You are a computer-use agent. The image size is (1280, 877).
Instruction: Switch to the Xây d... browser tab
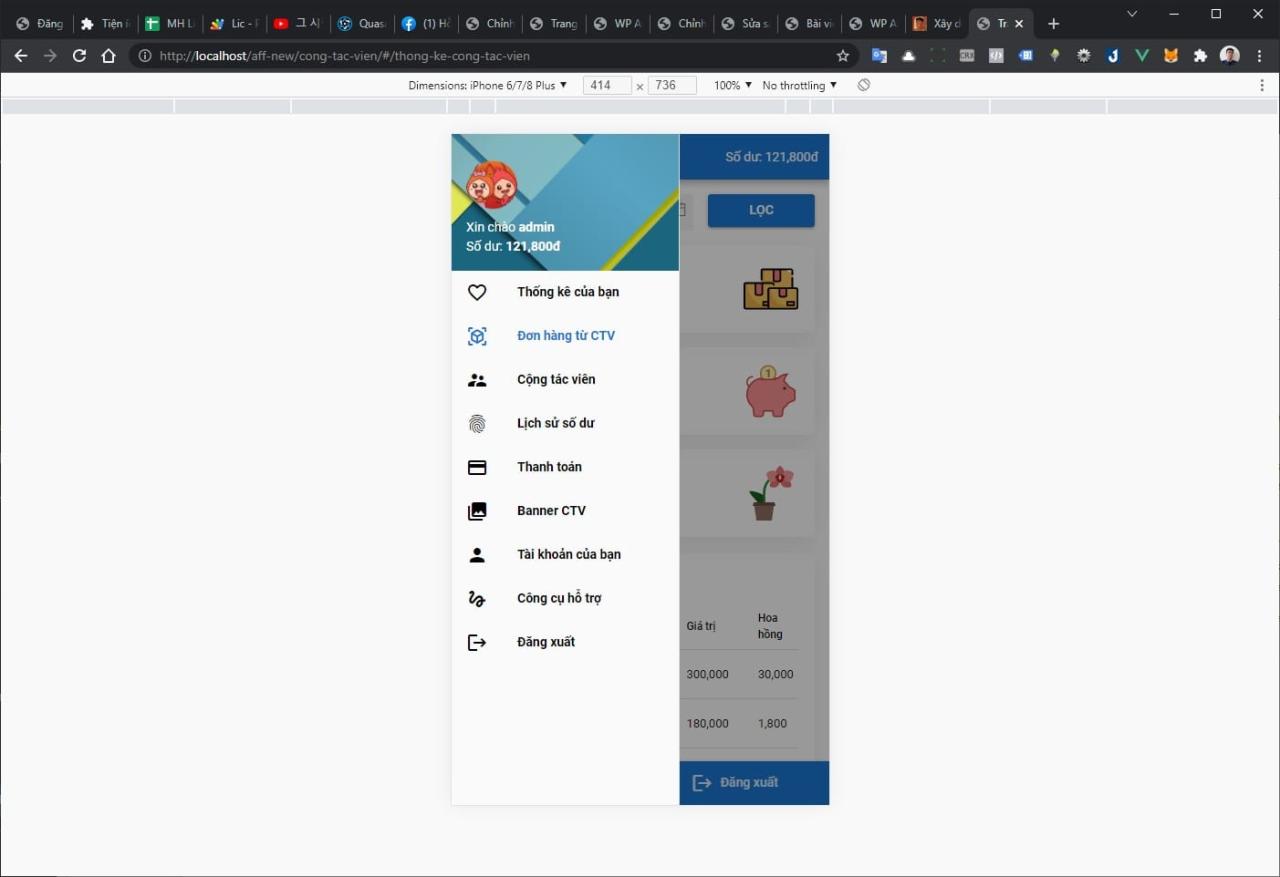pos(936,22)
